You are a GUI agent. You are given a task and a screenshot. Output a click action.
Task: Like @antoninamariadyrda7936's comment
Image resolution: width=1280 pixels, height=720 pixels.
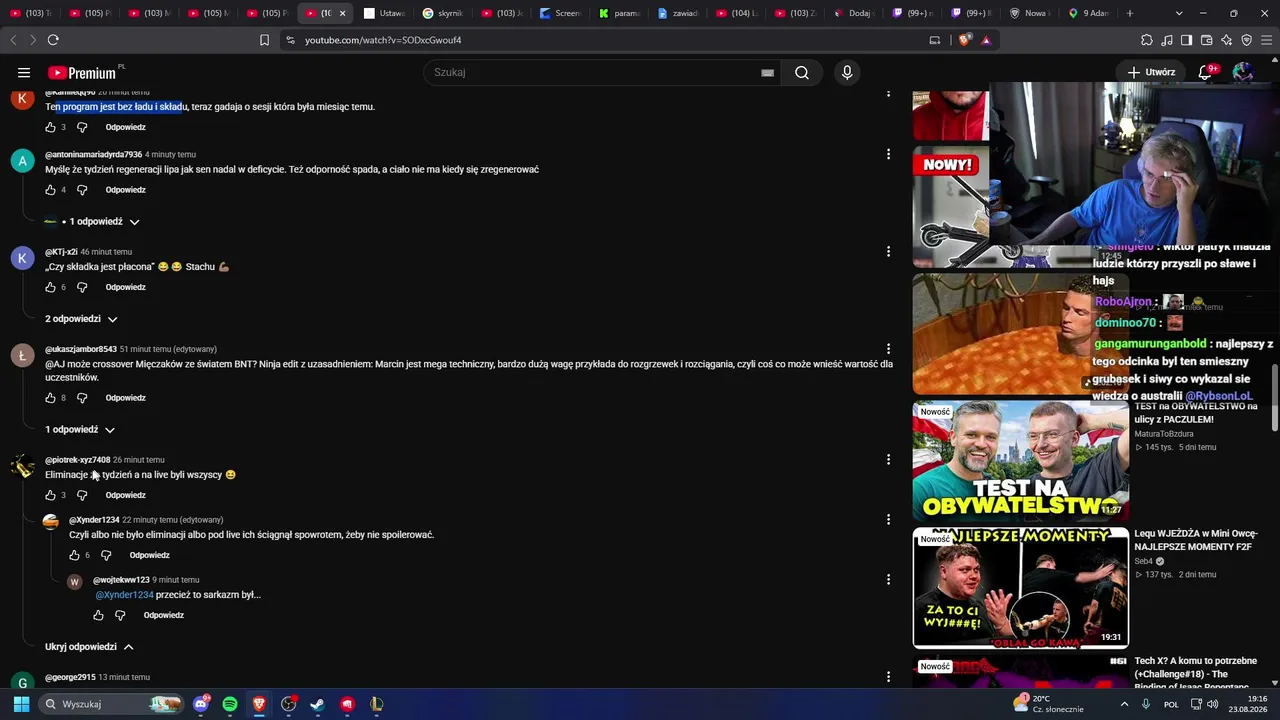50,190
